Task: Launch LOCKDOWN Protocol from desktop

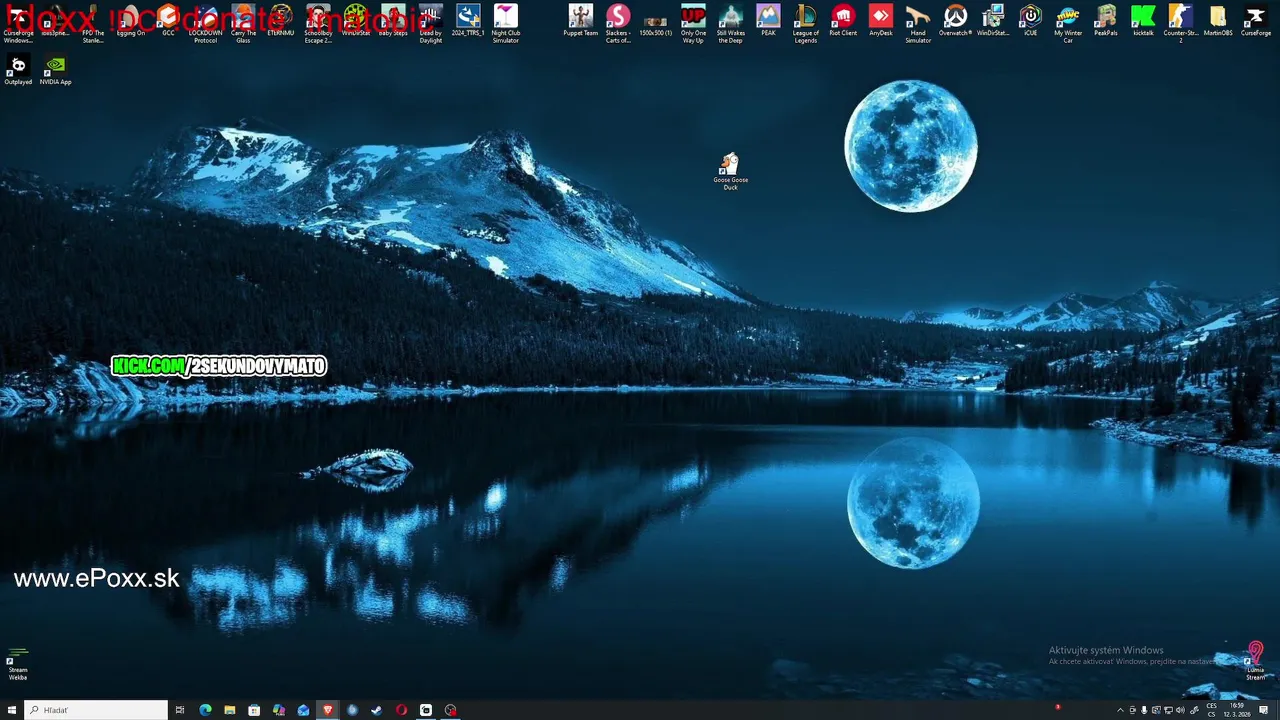Action: click(205, 24)
